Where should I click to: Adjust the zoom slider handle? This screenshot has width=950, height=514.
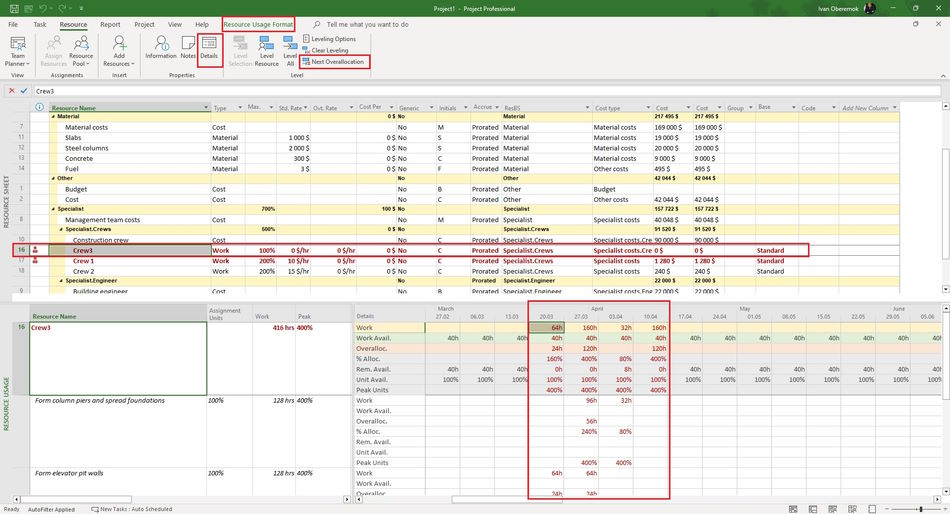tap(920, 509)
